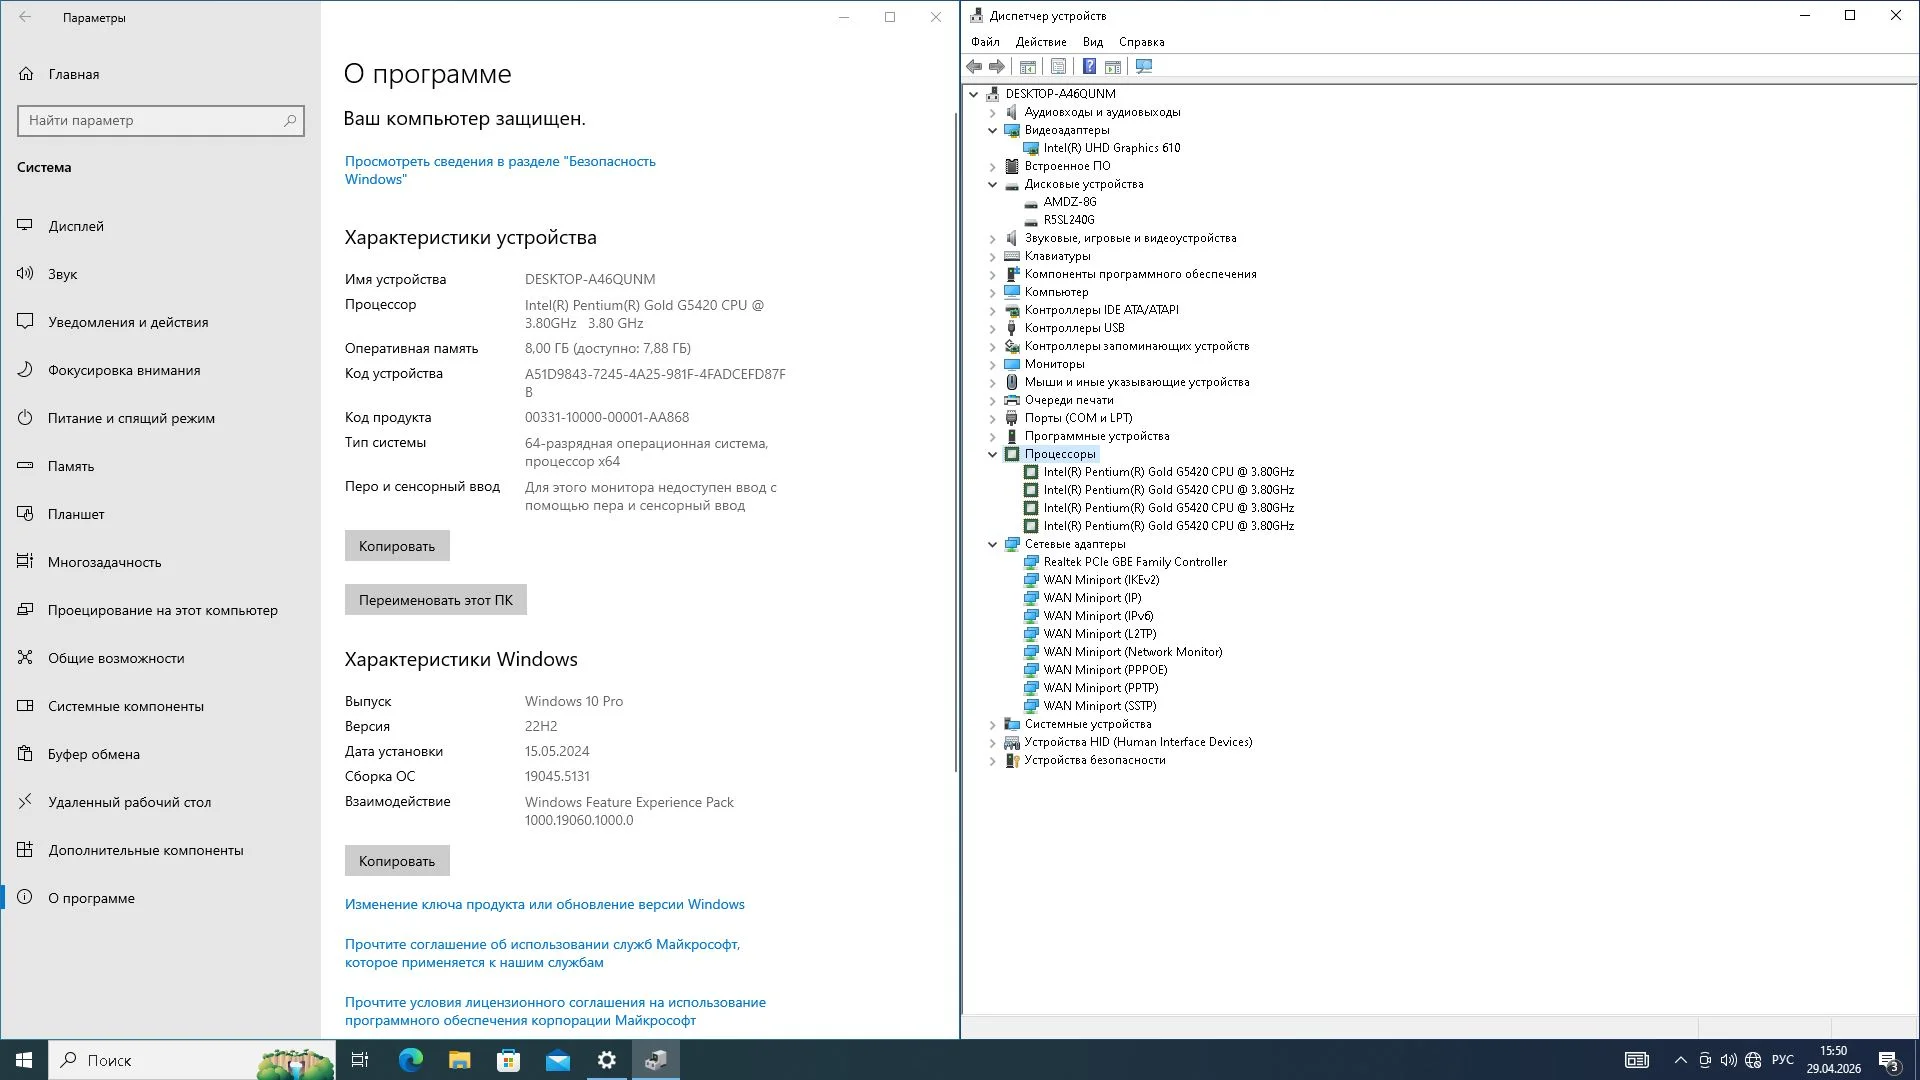
Task: Open Изменение ключа продукта link
Action: pos(545,904)
